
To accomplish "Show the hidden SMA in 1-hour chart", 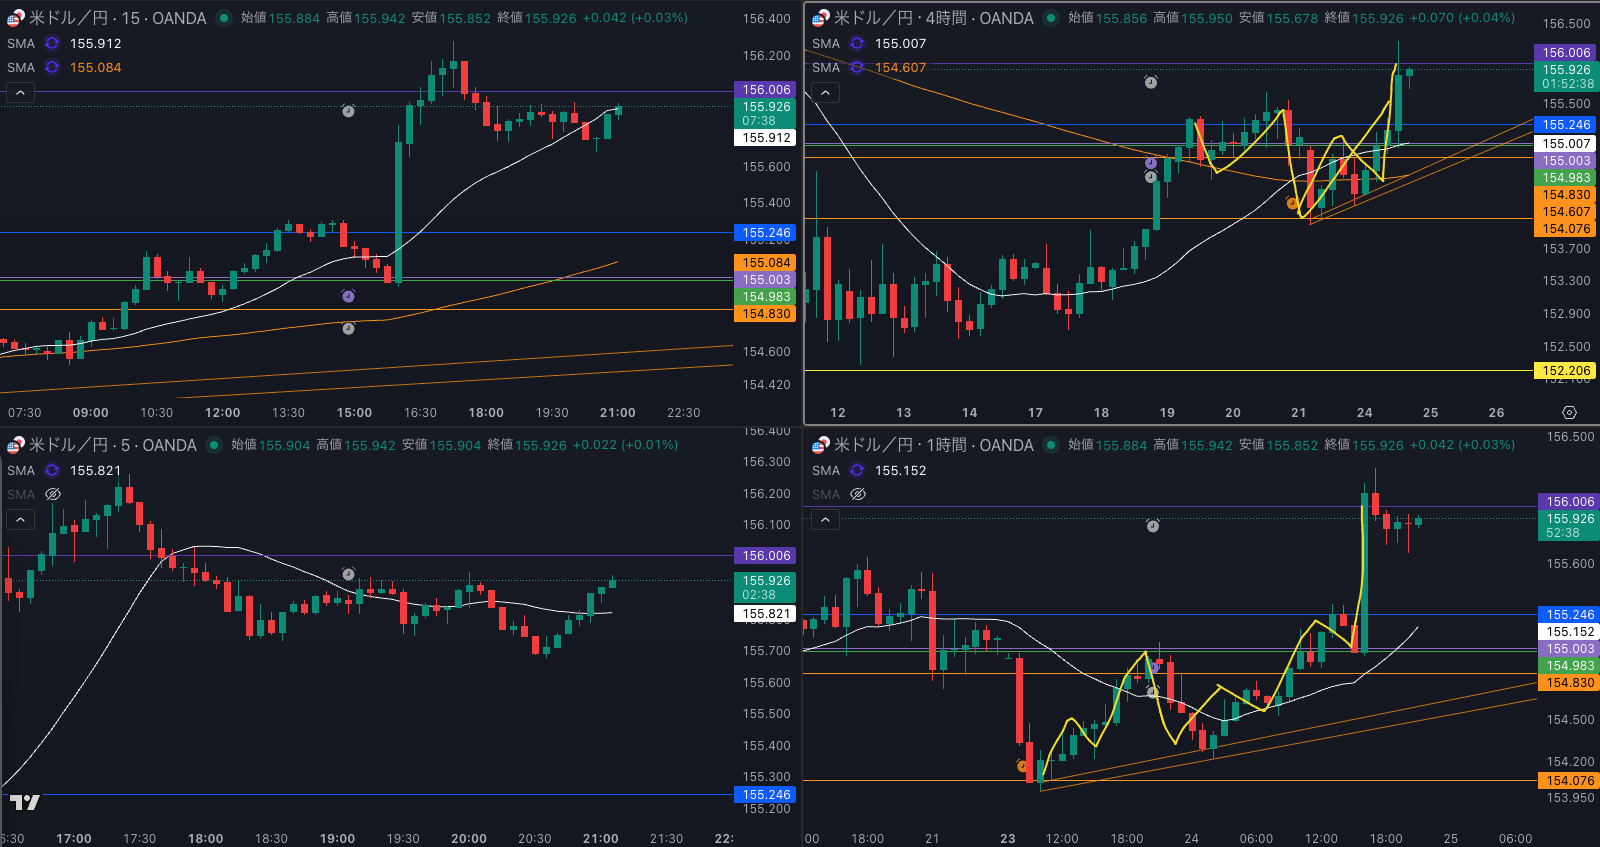I will pos(857,495).
